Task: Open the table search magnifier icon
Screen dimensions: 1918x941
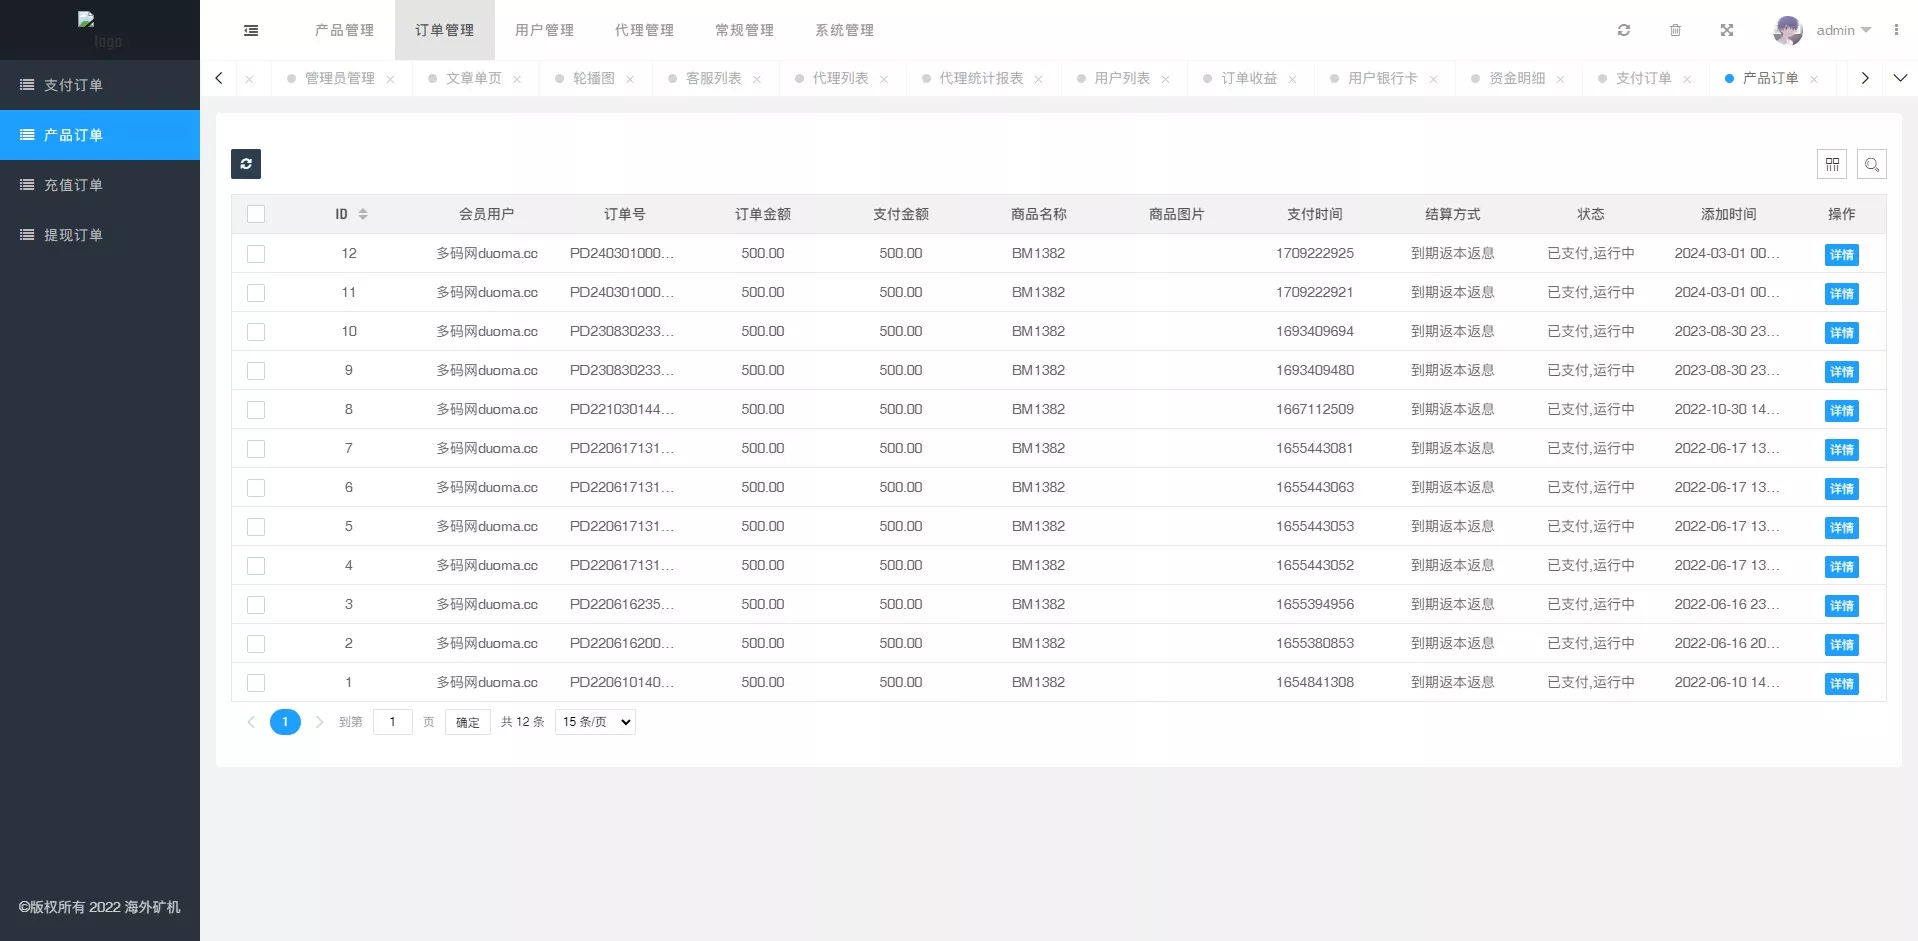Action: click(x=1872, y=164)
